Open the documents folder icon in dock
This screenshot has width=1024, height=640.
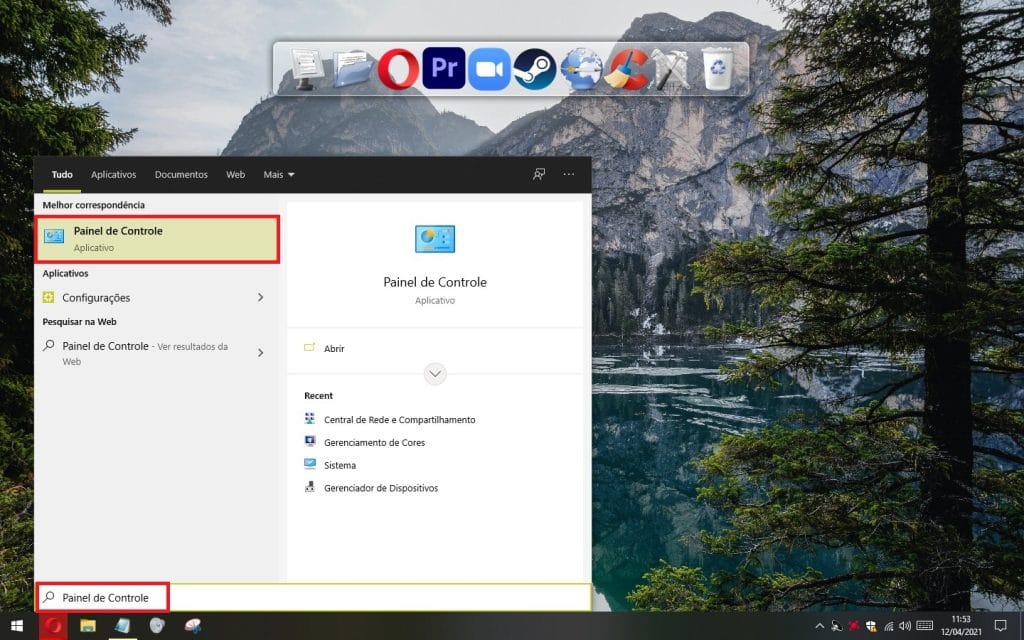point(353,69)
